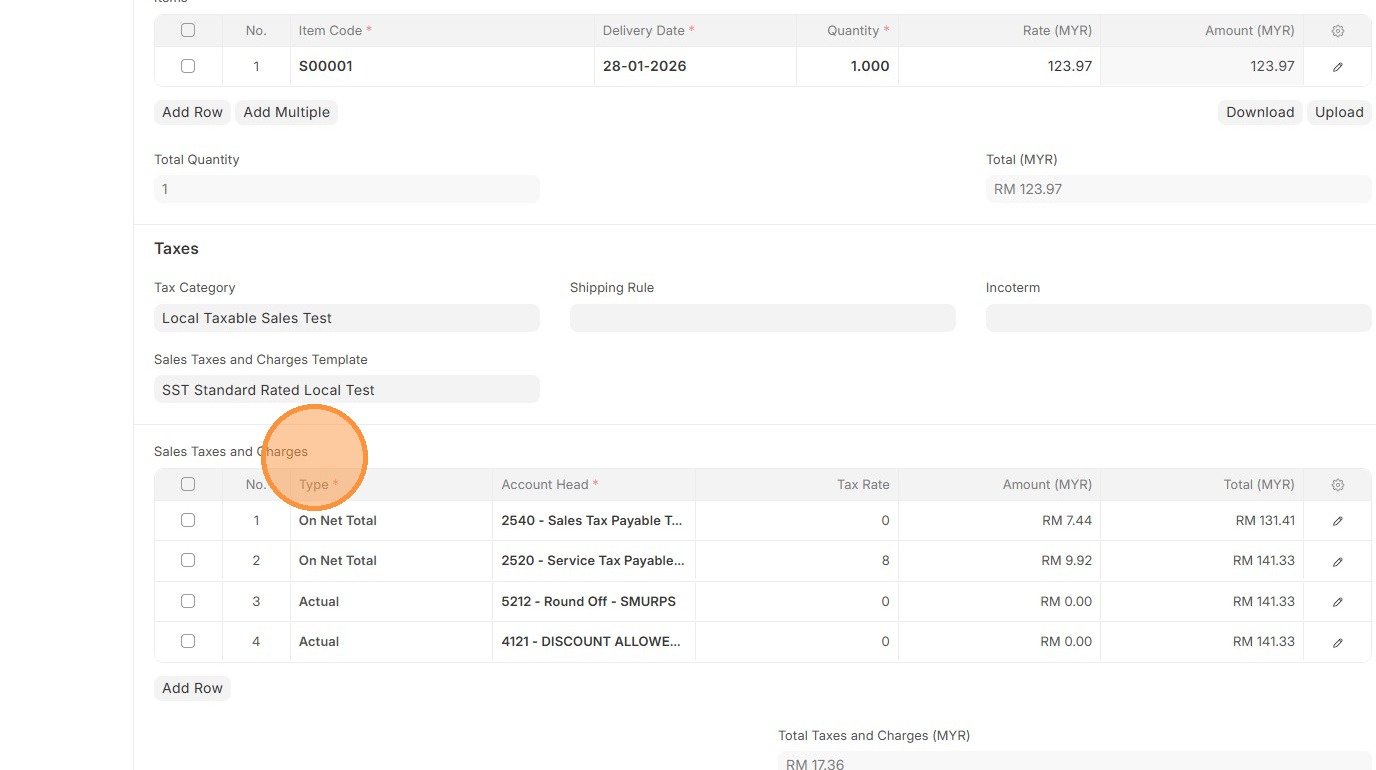Click the Download button

[x=1260, y=112]
